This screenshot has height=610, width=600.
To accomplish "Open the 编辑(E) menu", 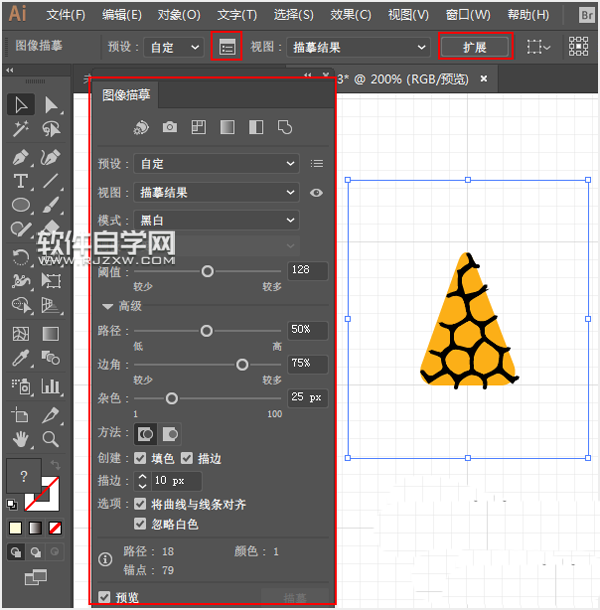I will pyautogui.click(x=122, y=15).
